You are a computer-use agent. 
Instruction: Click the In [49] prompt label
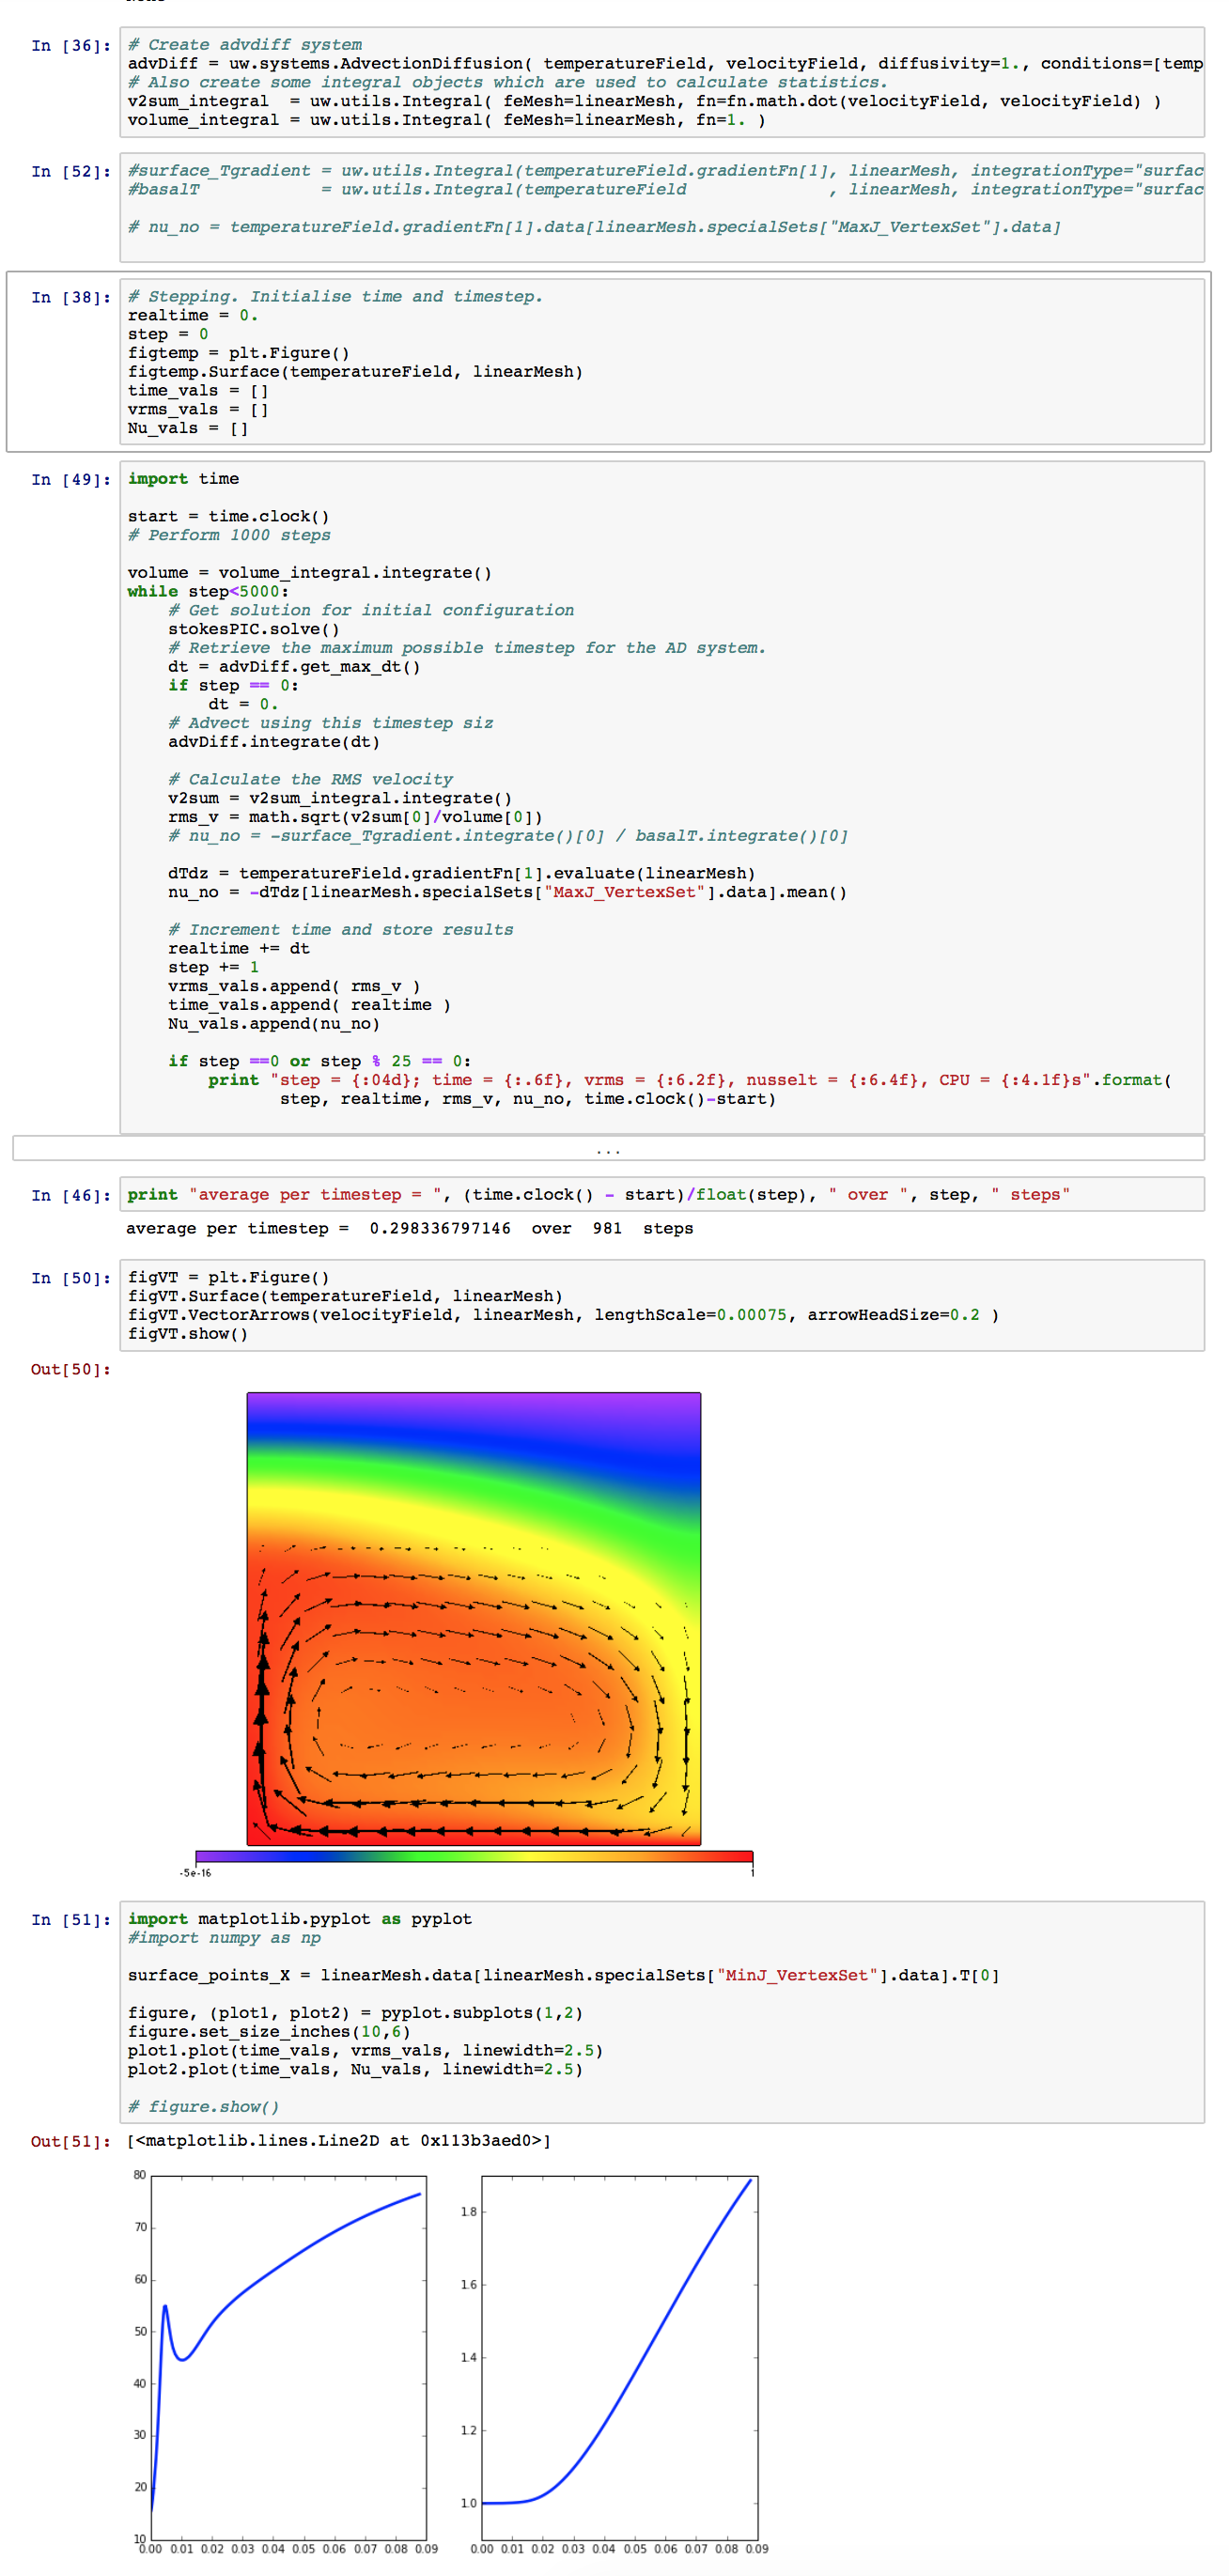tap(71, 480)
